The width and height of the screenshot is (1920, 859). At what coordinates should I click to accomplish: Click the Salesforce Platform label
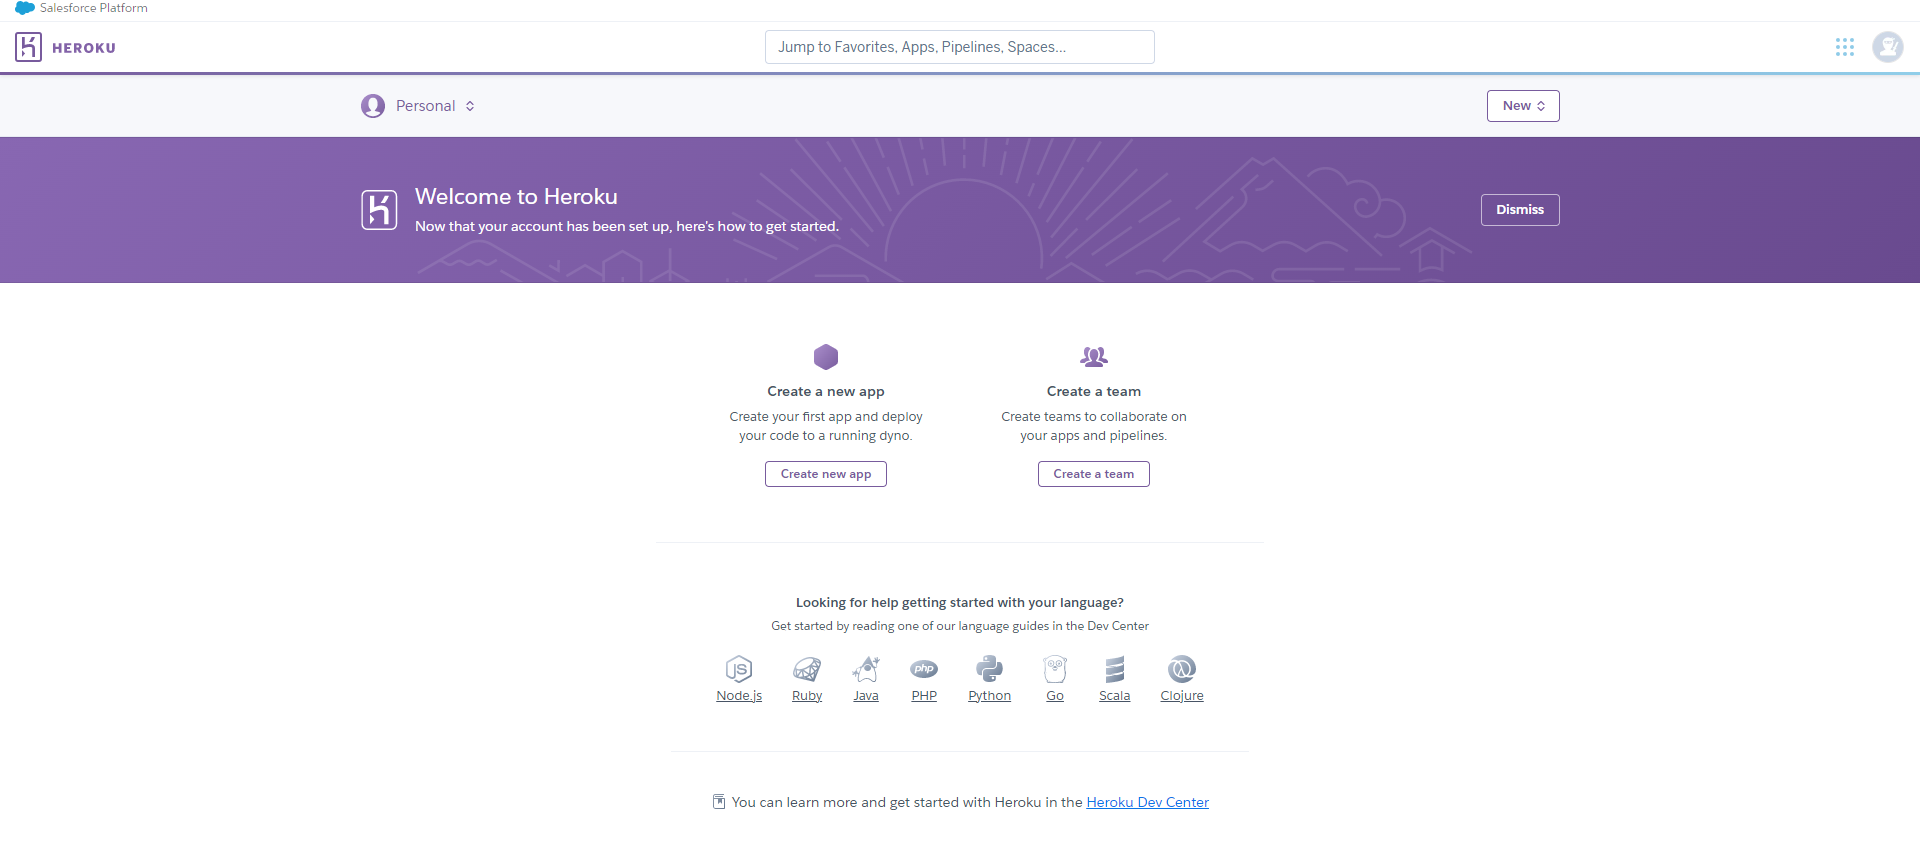[94, 8]
